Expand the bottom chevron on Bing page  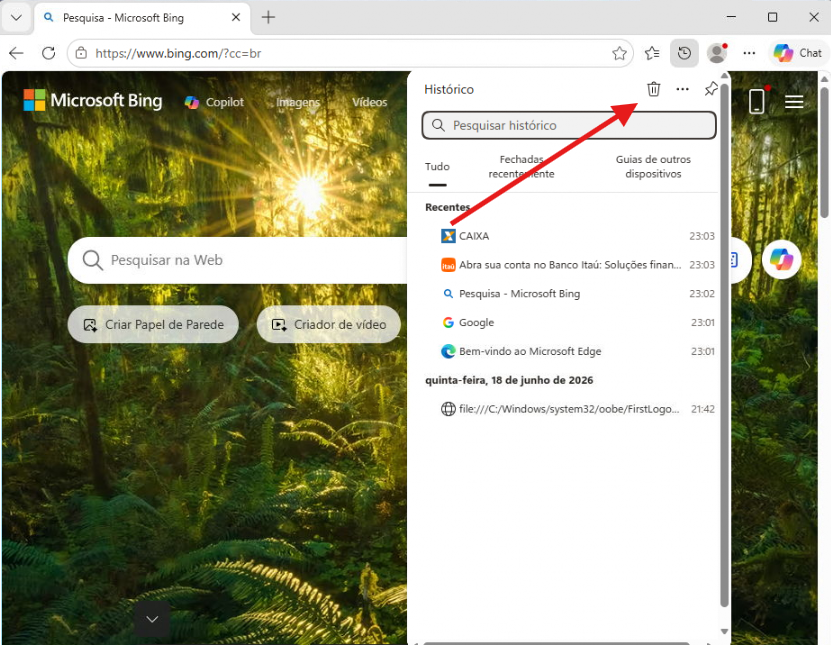coord(152,619)
